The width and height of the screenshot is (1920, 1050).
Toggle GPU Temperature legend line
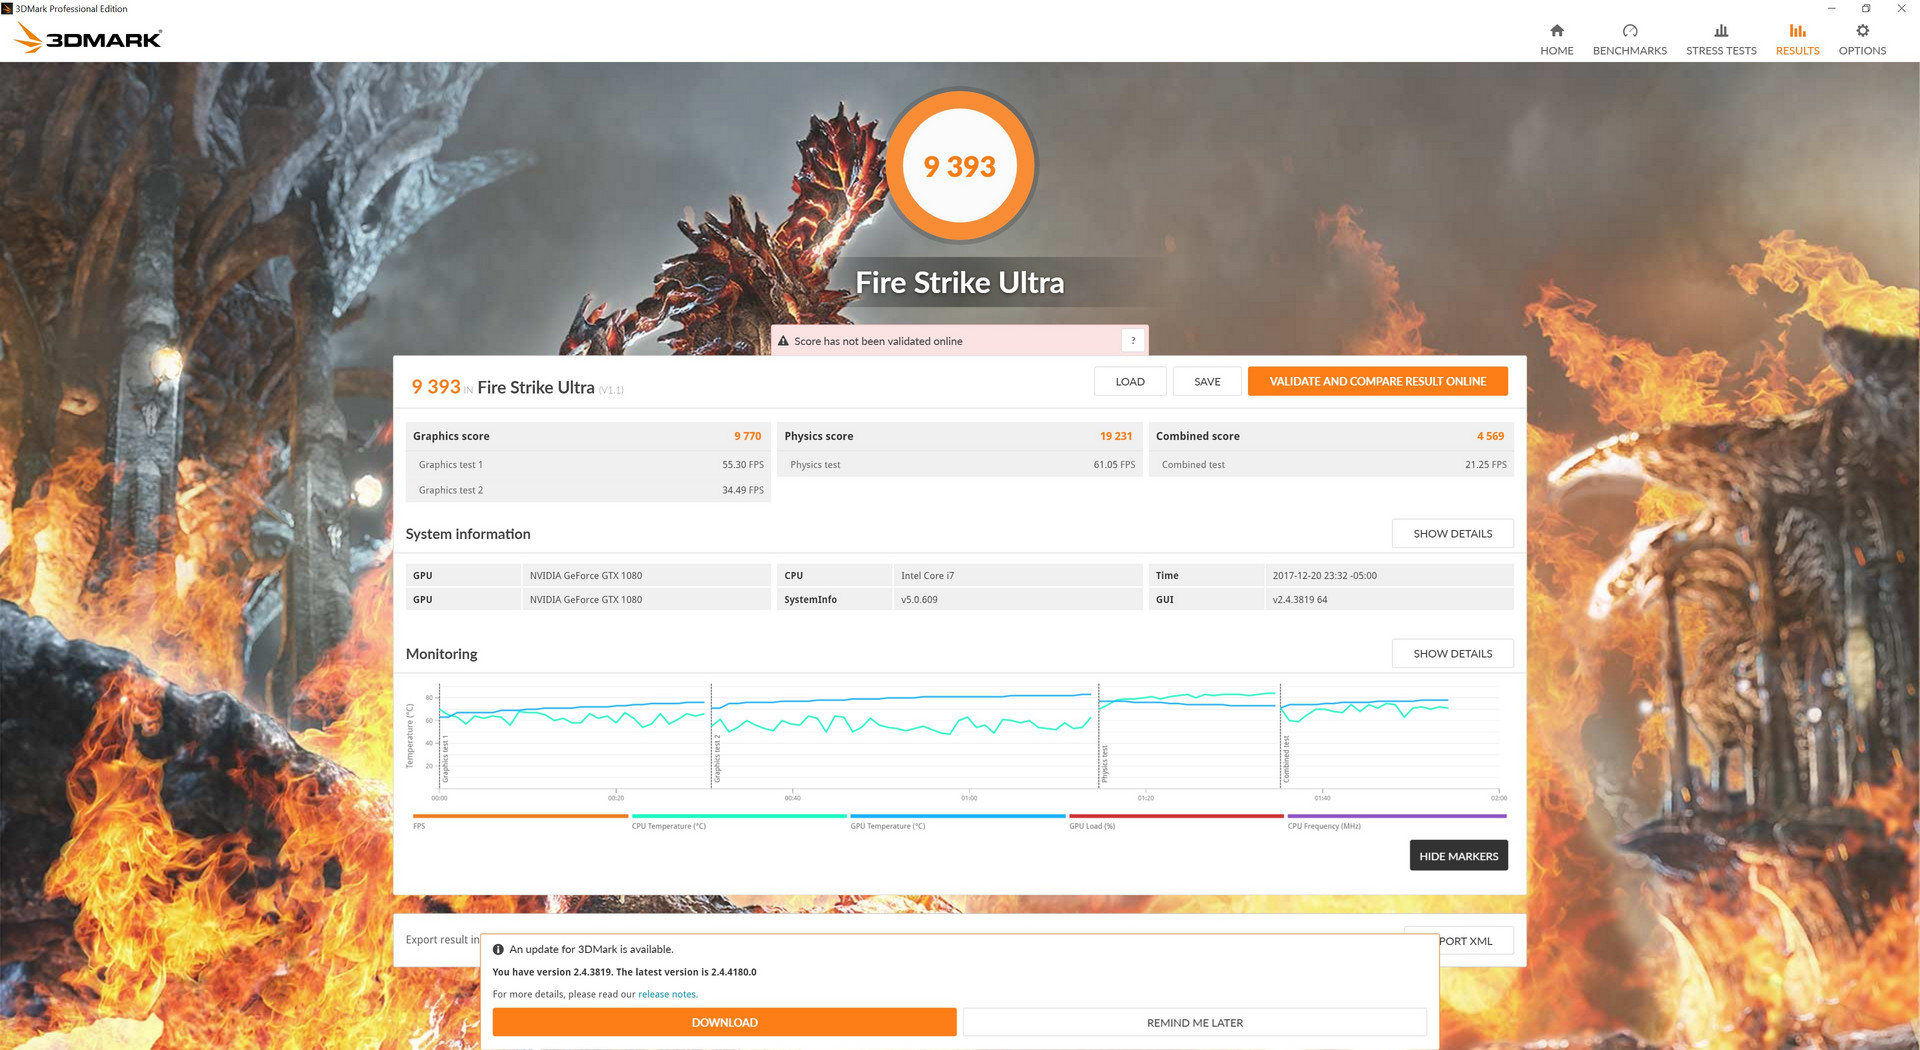tap(958, 816)
